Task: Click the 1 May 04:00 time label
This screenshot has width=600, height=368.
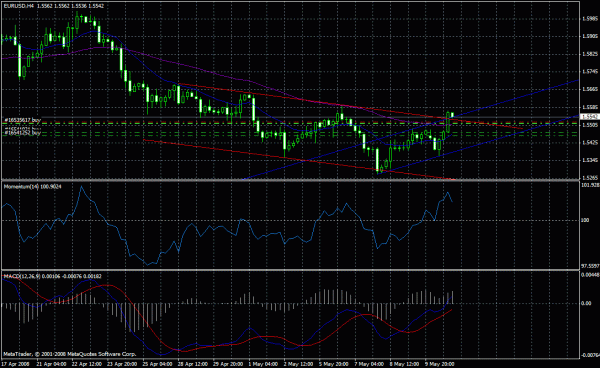Action: click(263, 364)
